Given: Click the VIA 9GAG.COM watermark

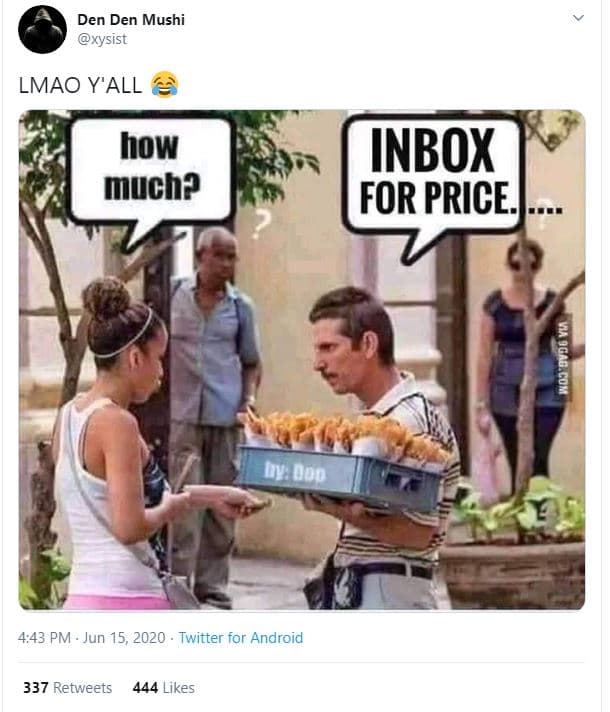Looking at the screenshot, I should click(x=562, y=356).
